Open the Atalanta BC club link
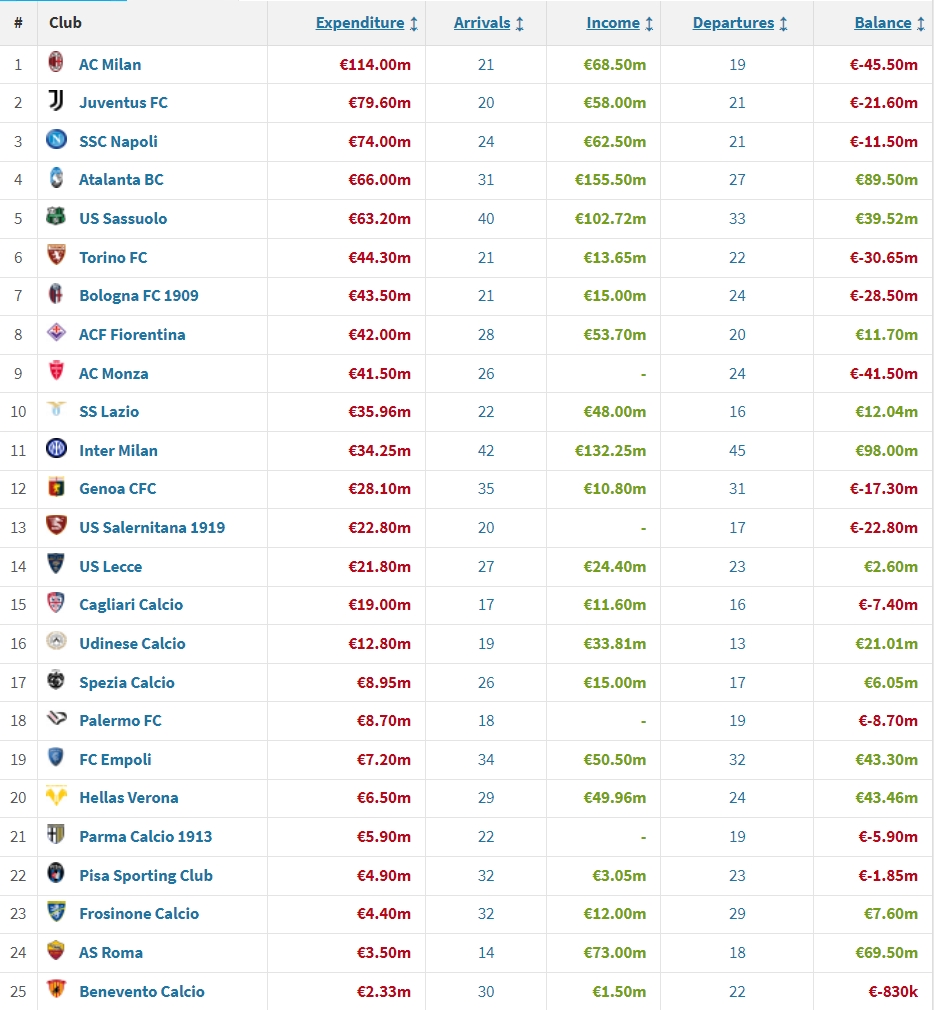This screenshot has height=1010, width=934. click(121, 180)
